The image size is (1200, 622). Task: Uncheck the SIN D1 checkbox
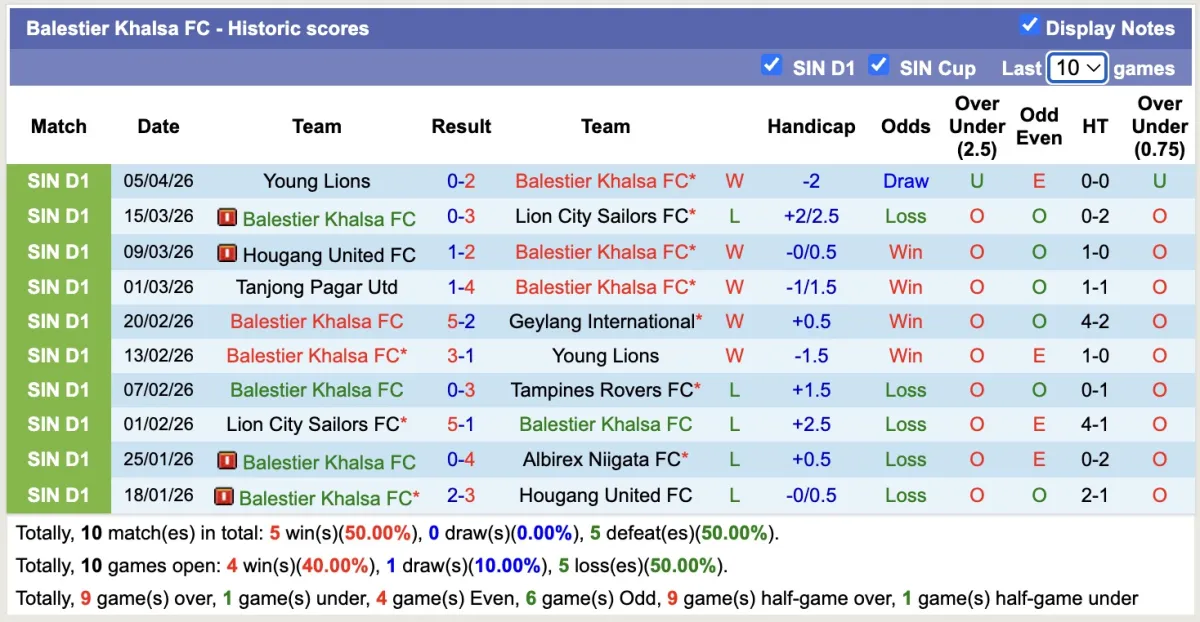click(x=771, y=65)
